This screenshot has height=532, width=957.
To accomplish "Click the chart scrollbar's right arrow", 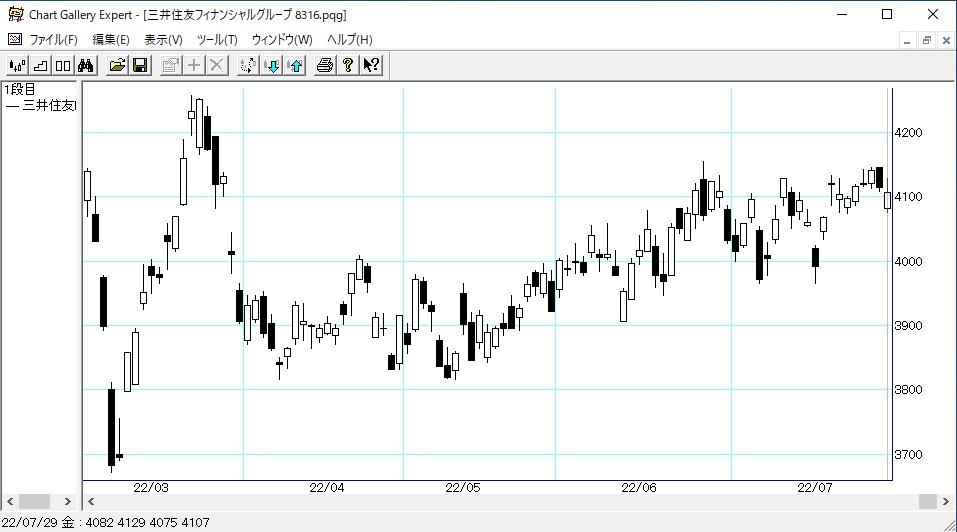I will tap(947, 501).
